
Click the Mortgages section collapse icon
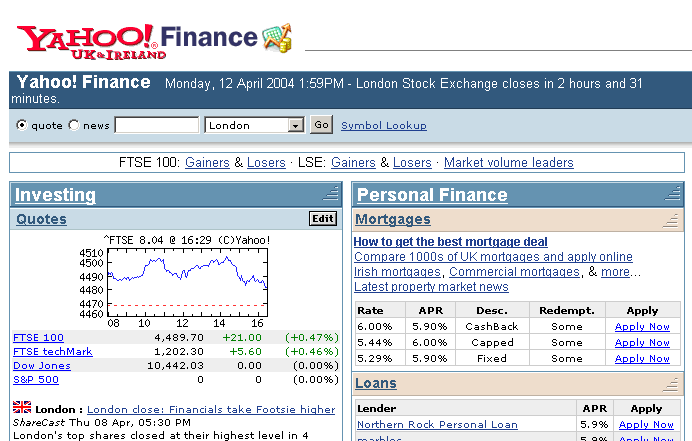[674, 219]
